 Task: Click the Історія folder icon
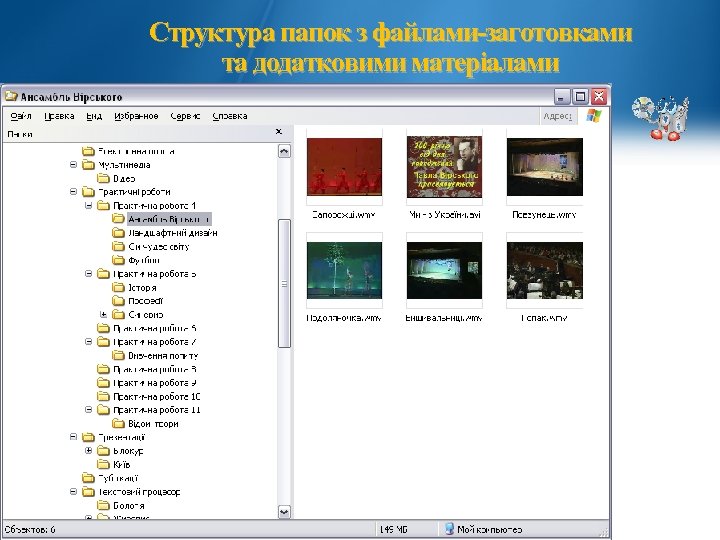click(x=118, y=287)
